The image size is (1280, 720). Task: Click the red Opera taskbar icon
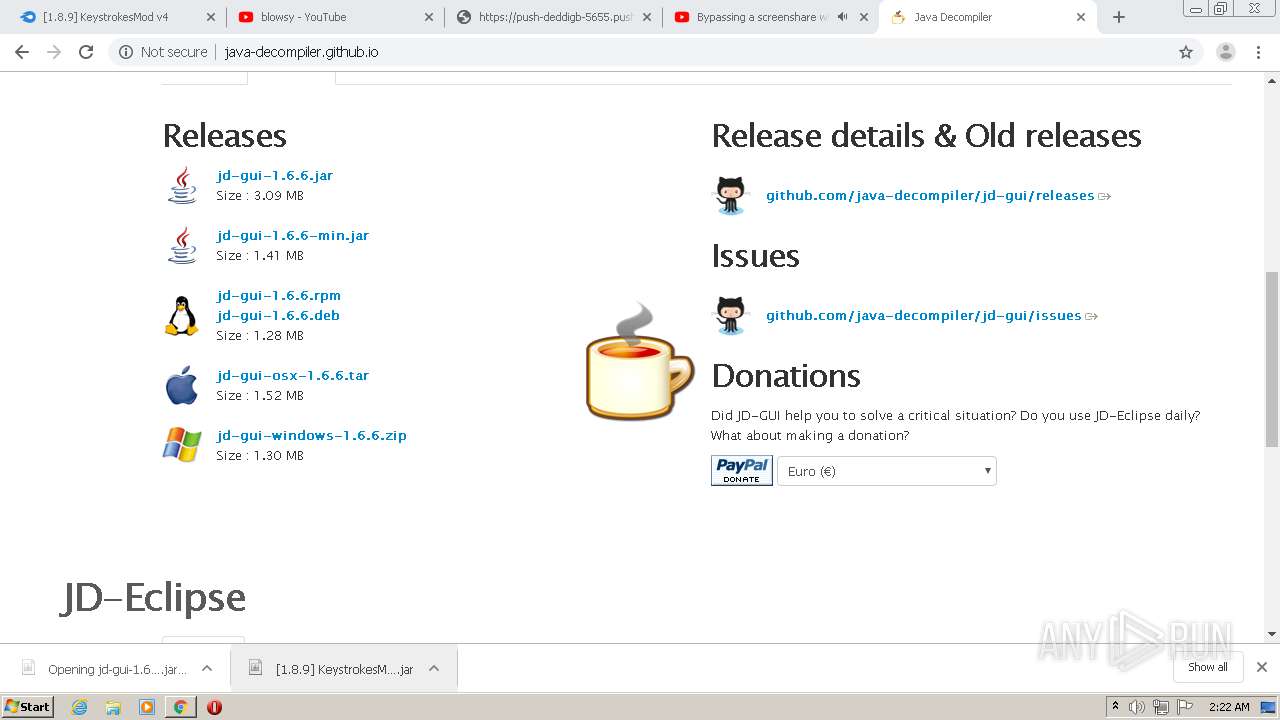(214, 707)
